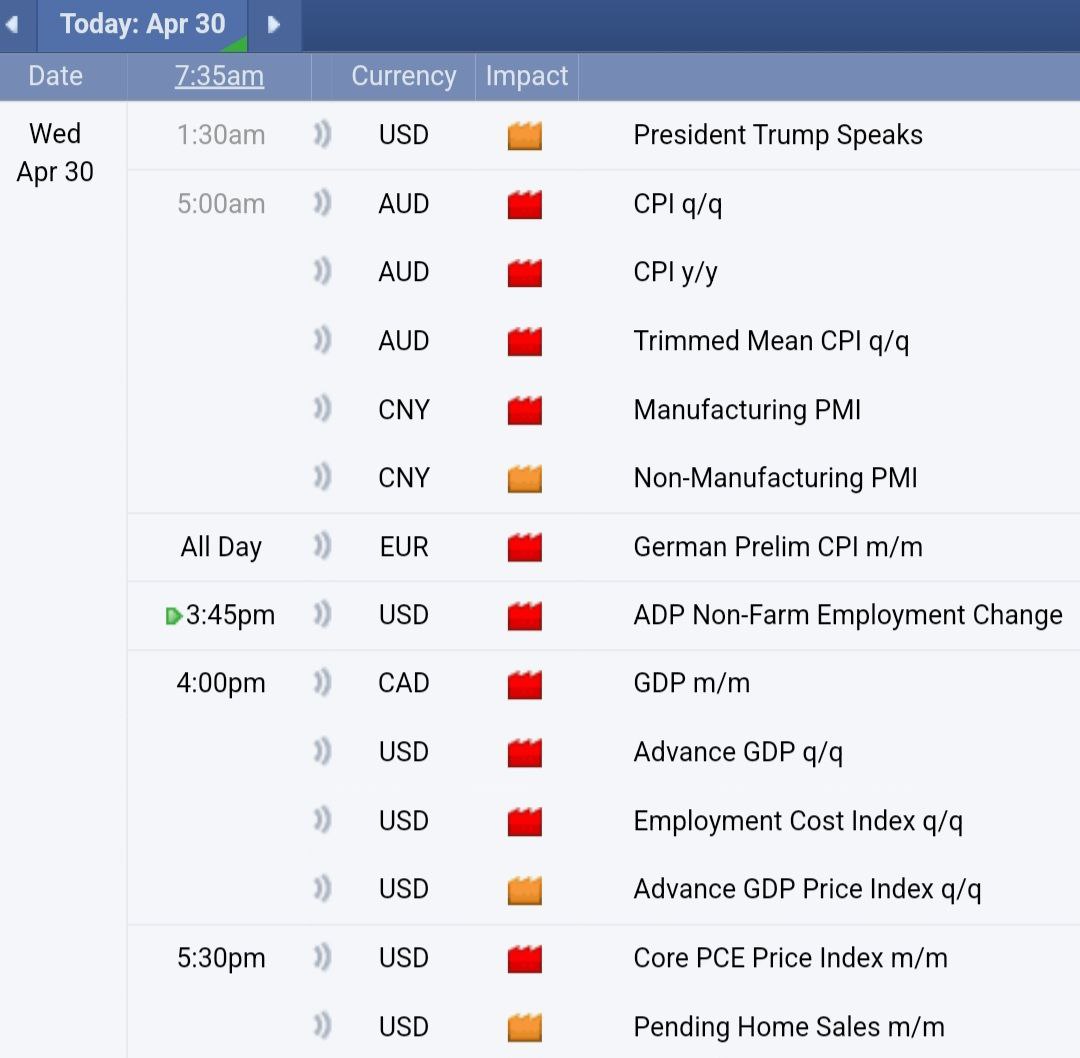1080x1058 pixels.
Task: Click orange impact icon for President Trump Speaks
Action: (525, 135)
